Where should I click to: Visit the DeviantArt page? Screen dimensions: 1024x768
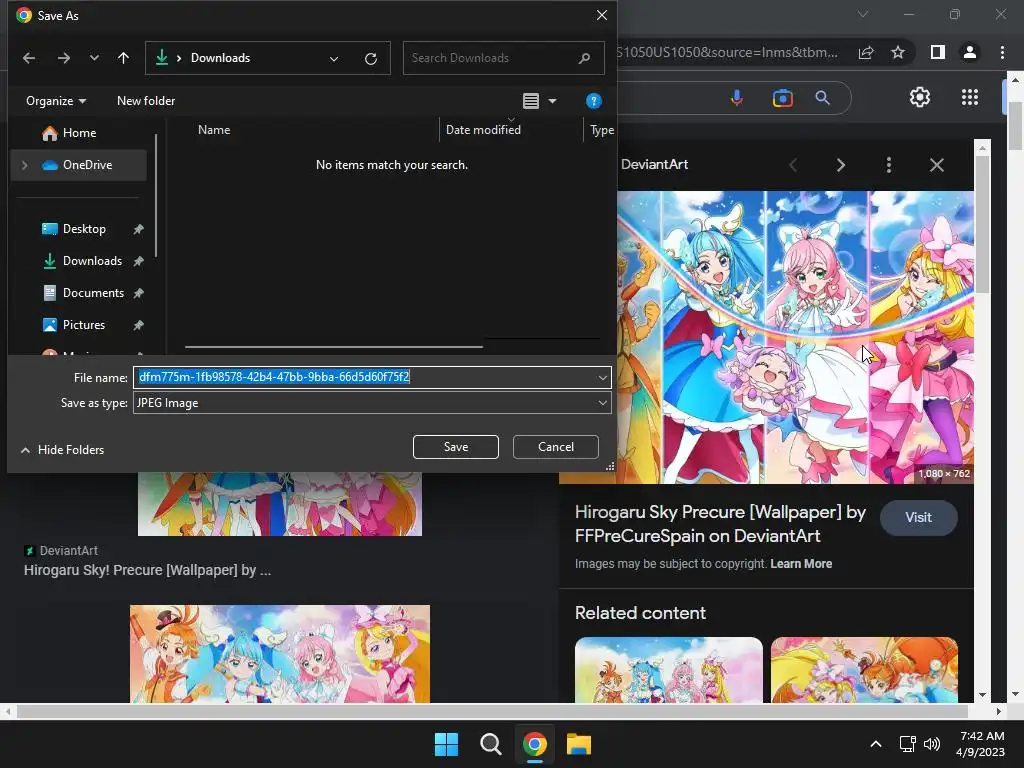[918, 517]
